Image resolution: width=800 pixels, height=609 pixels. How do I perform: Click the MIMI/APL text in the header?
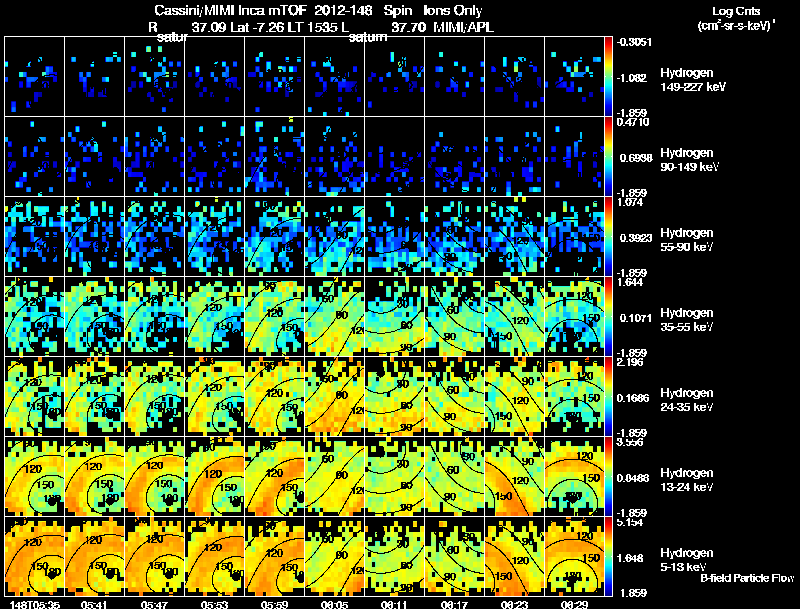point(463,27)
